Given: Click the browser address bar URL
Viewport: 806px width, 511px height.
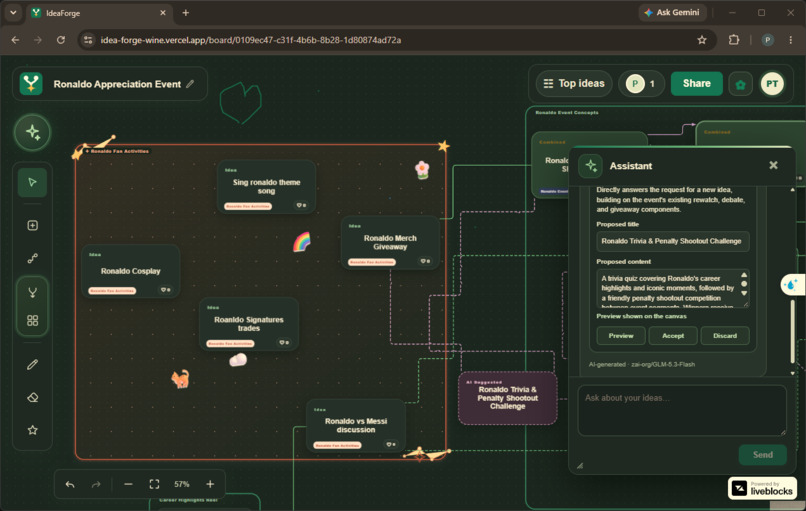Looking at the screenshot, I should (x=251, y=40).
